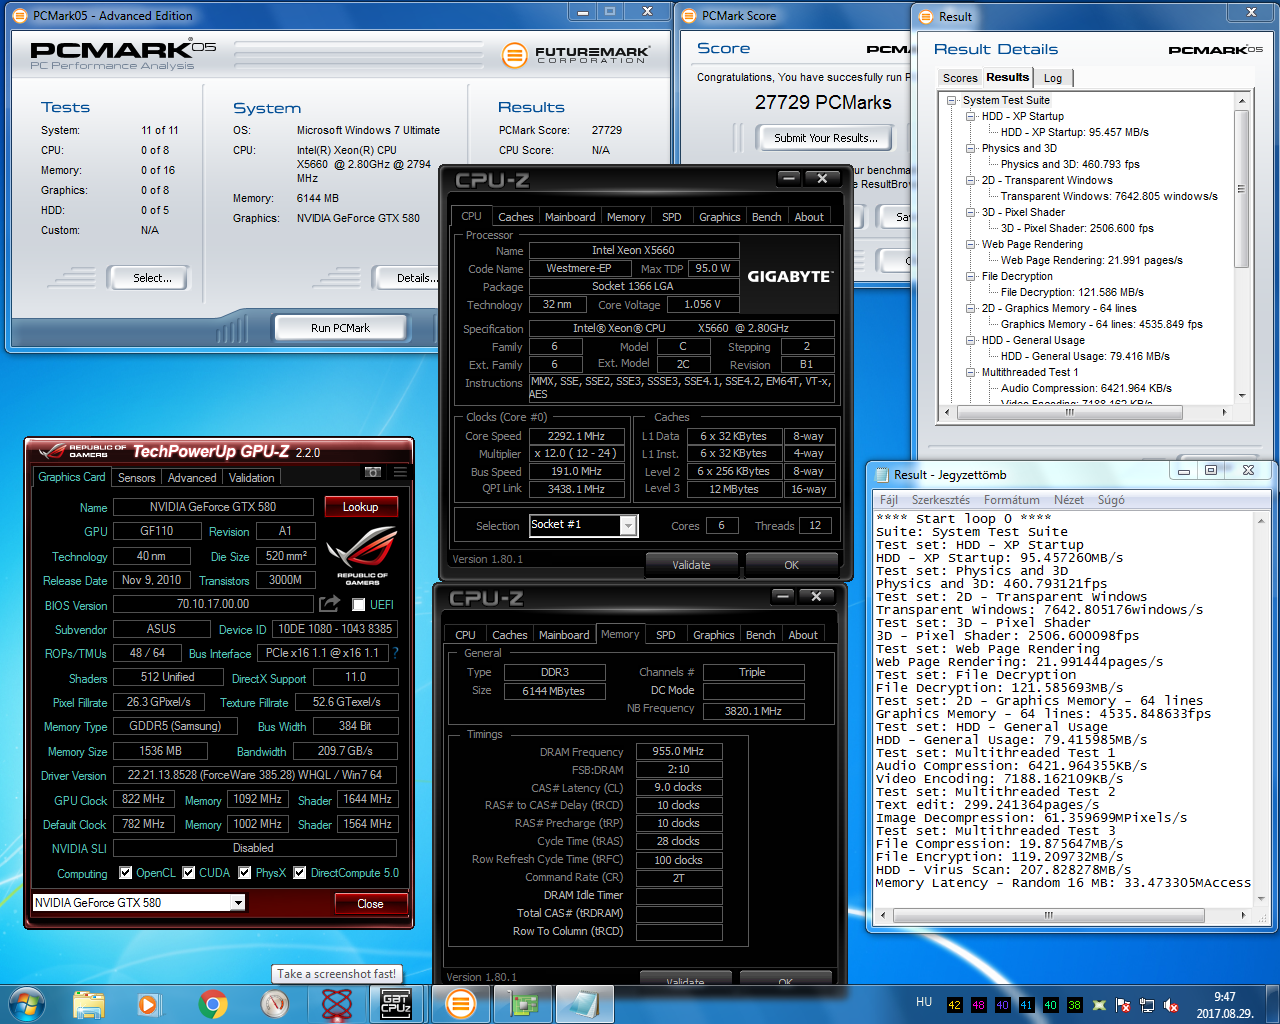The width and height of the screenshot is (1280, 1024).
Task: Open the Socket #1 selection dropdown
Action: tap(628, 525)
